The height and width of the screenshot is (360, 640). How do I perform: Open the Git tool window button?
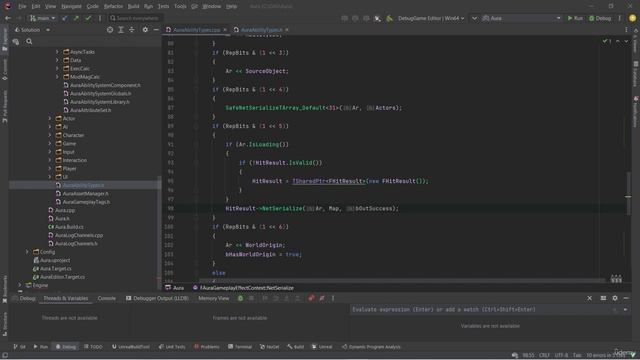click(x=19, y=347)
